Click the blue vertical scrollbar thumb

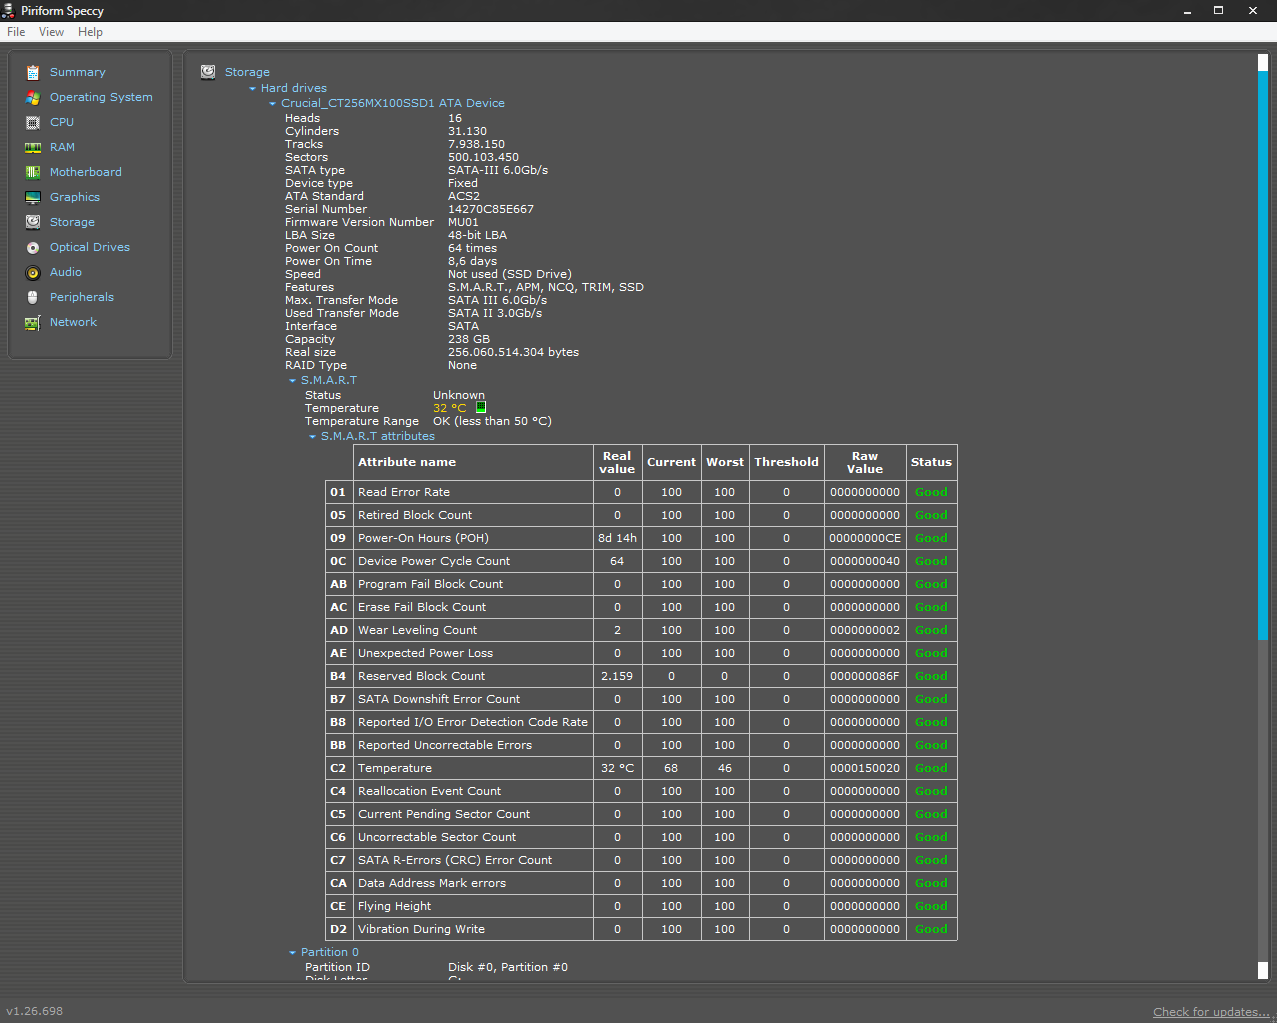pos(1262,355)
